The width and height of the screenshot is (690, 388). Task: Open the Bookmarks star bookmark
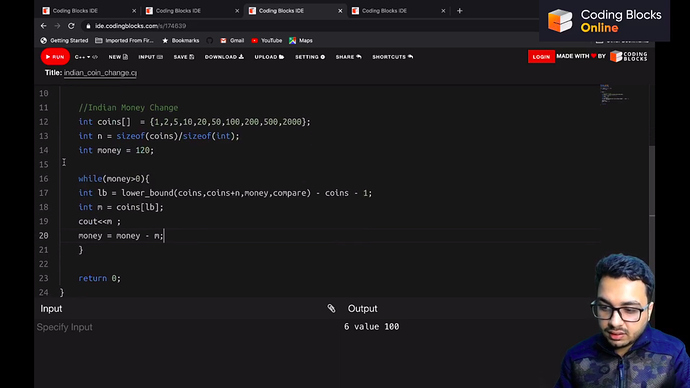point(180,40)
